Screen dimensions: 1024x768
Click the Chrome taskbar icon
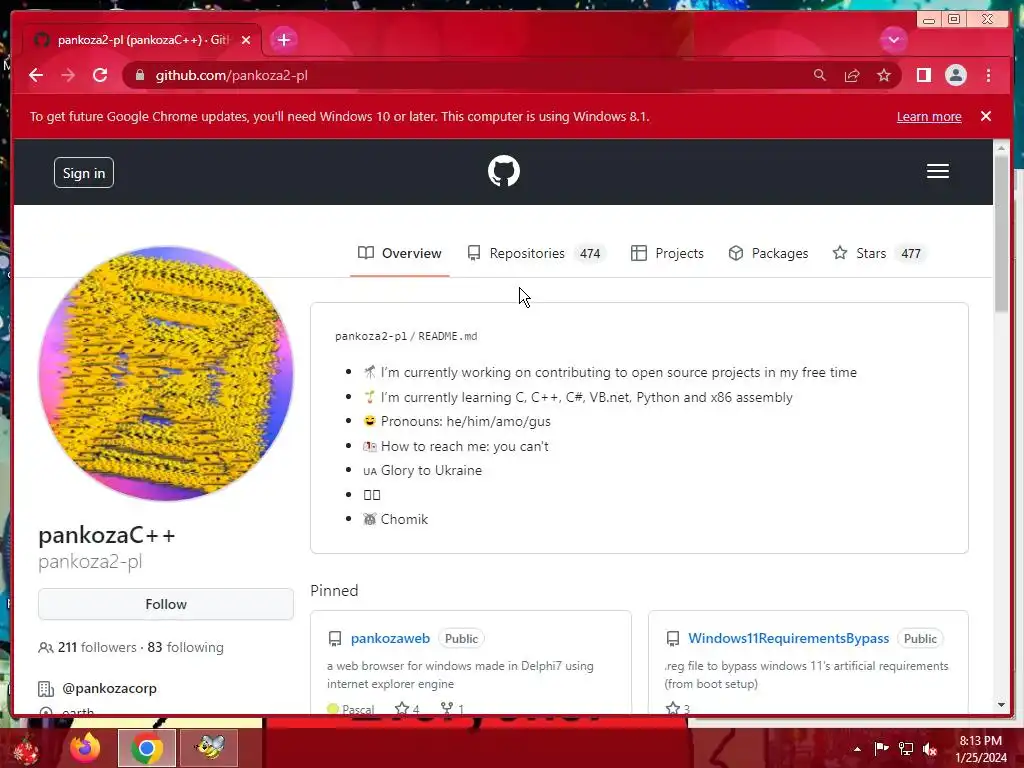coord(147,748)
